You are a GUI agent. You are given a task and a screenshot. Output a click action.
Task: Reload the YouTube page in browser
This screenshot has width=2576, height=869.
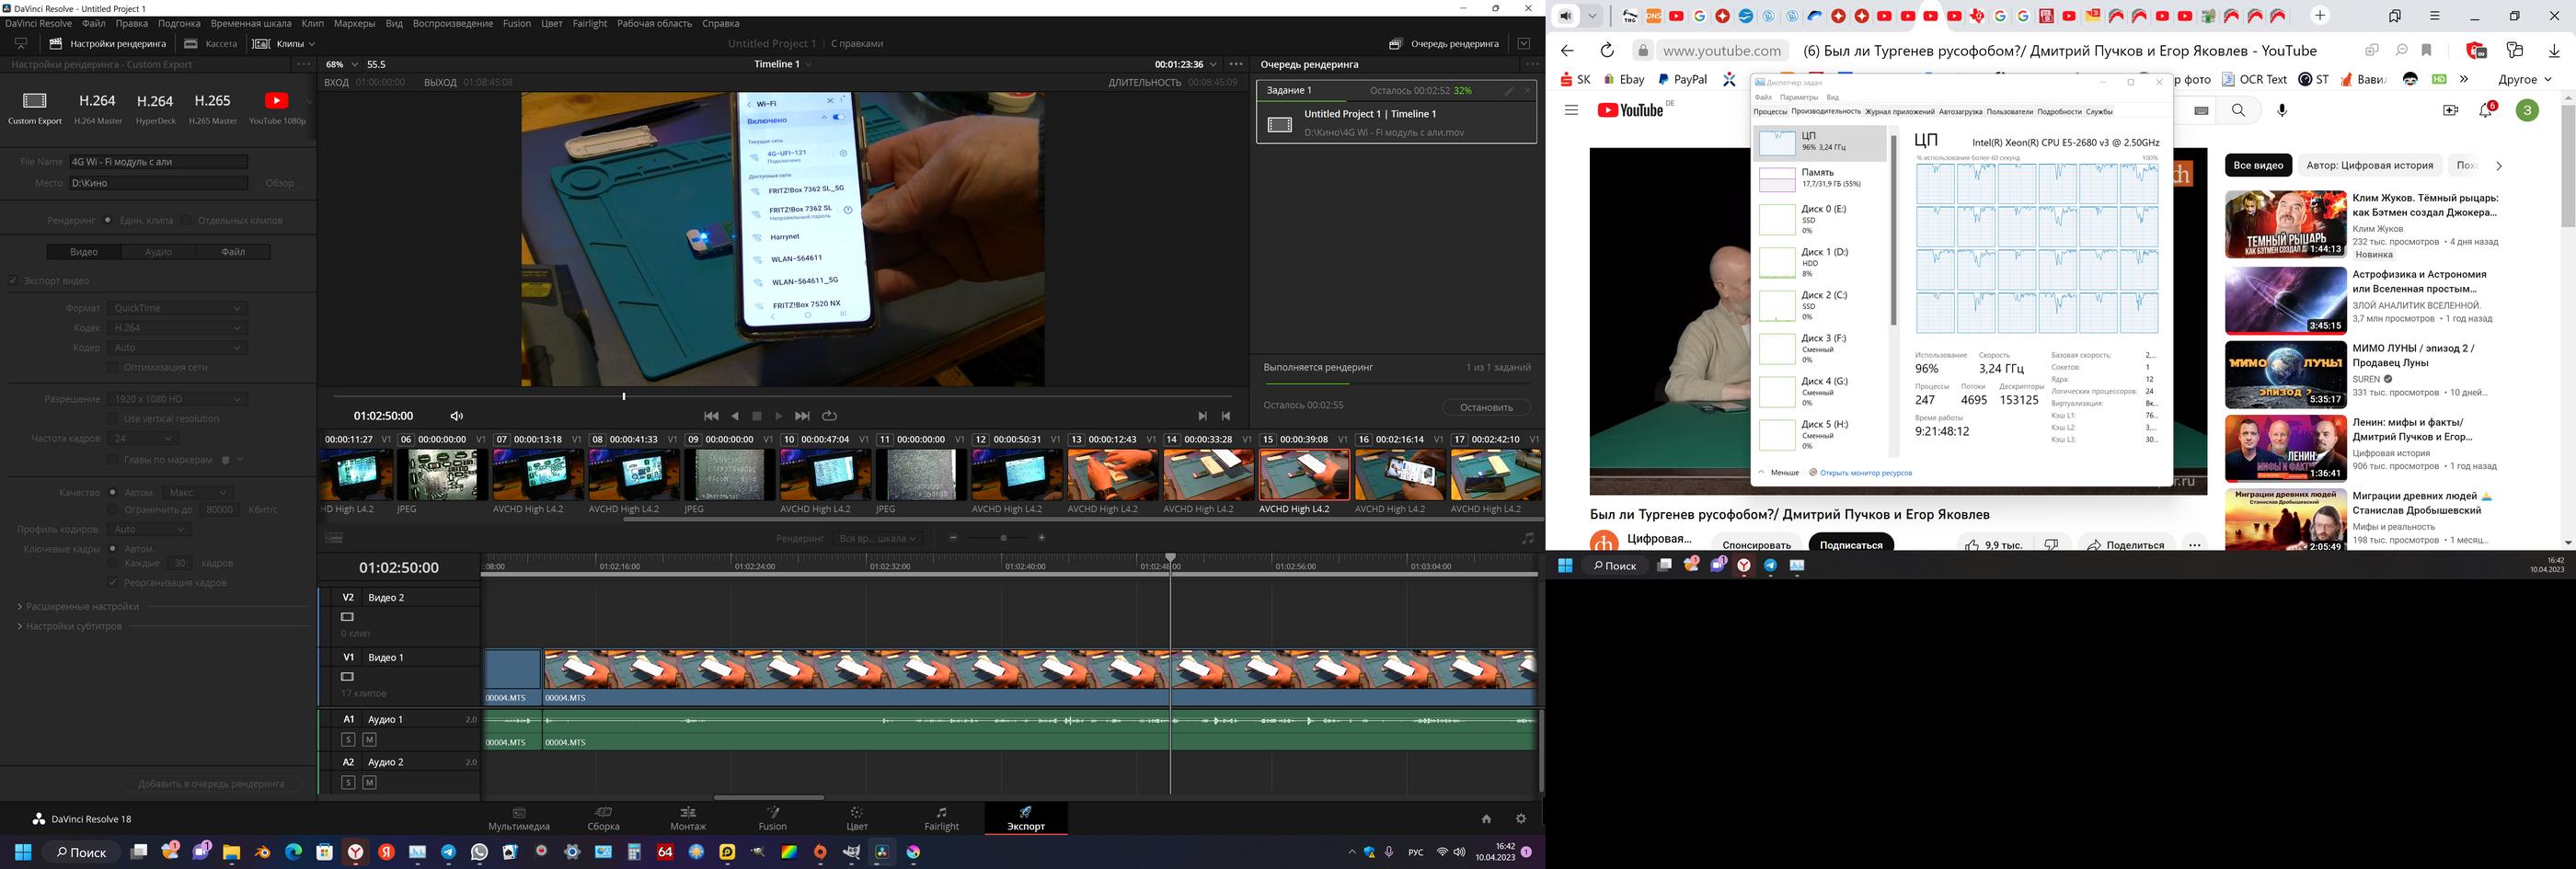[1607, 51]
